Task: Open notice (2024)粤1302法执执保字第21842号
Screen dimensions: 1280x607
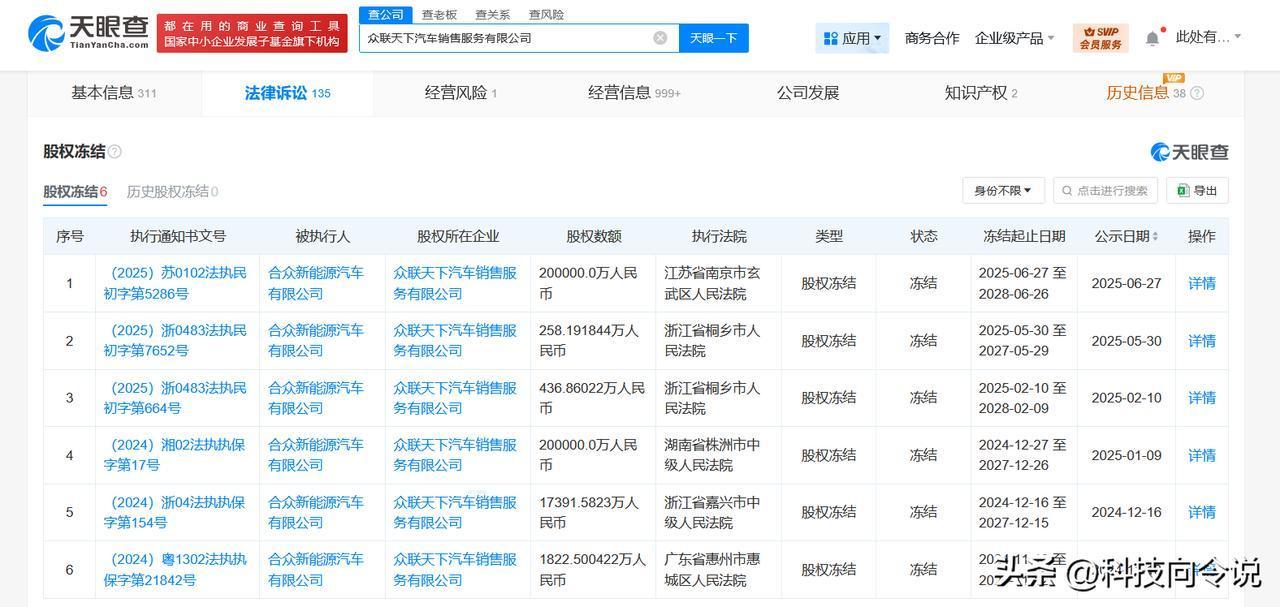Action: [x=175, y=569]
